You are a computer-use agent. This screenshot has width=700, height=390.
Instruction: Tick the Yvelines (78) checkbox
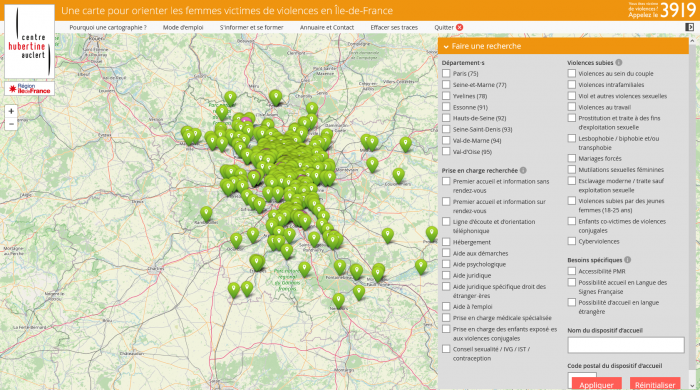[x=446, y=95]
